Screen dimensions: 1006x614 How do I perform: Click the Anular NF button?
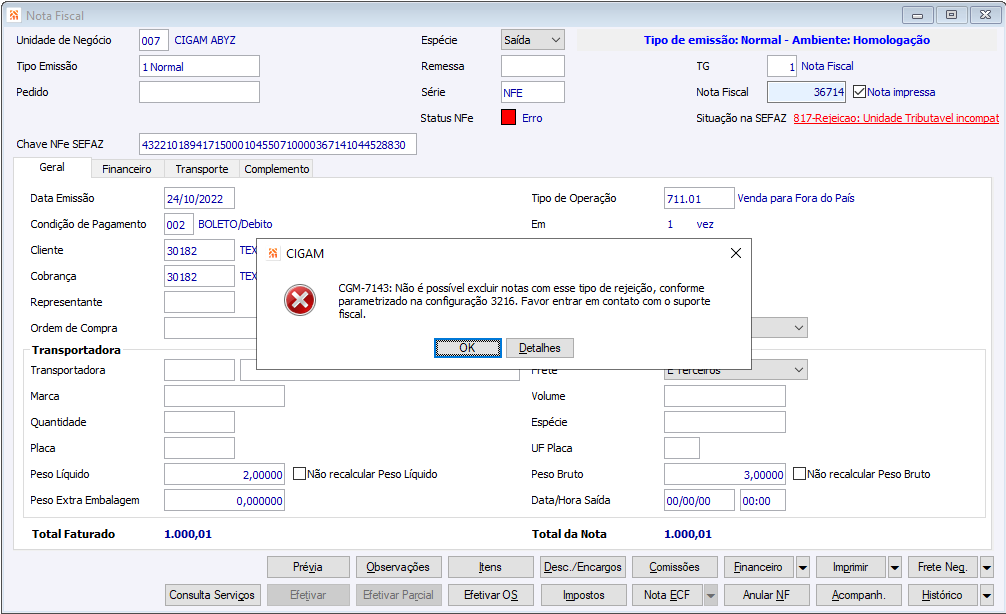pos(767,595)
